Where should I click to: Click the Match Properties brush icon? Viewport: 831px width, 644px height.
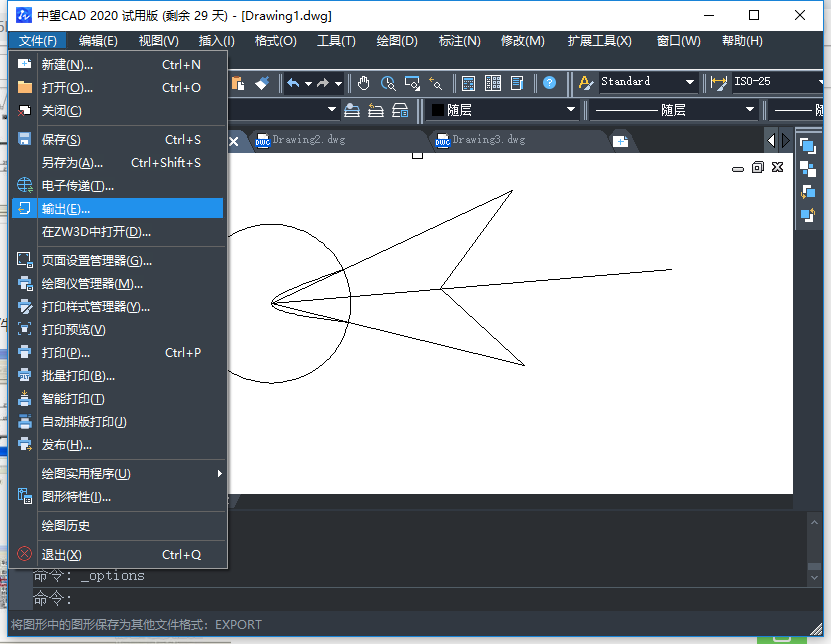(262, 83)
